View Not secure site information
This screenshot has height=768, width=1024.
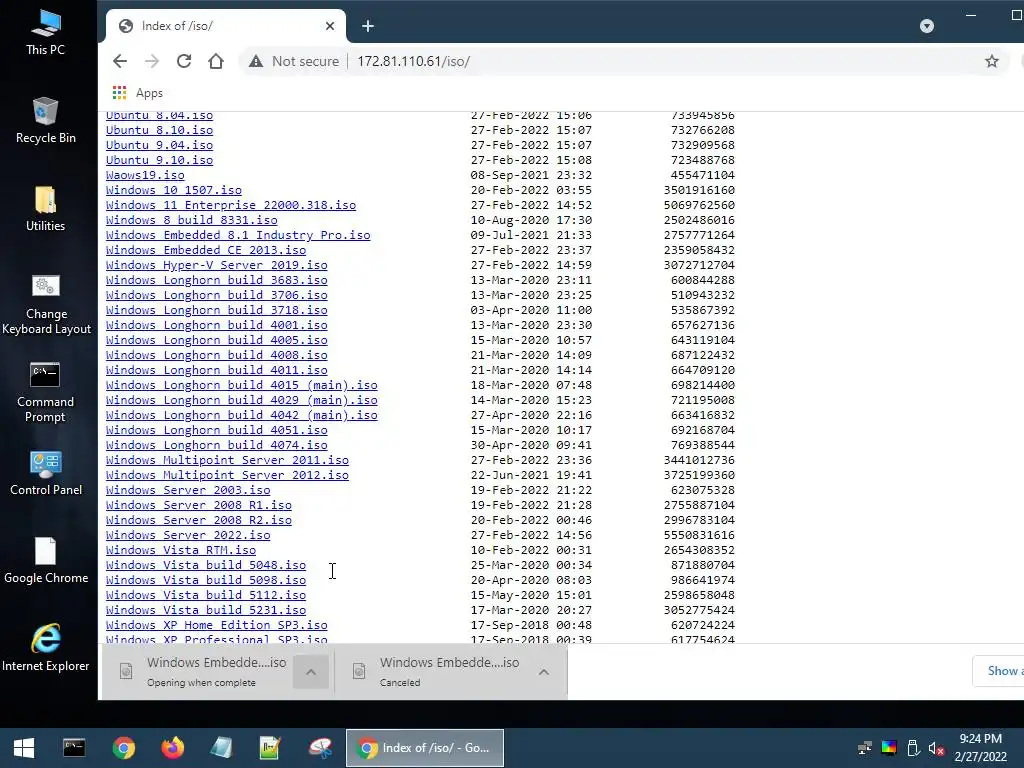coord(294,61)
